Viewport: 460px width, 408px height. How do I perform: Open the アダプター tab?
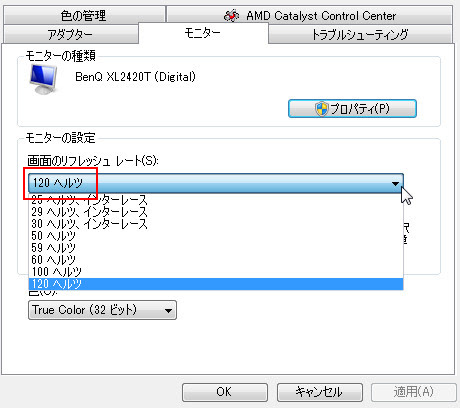tap(71, 34)
